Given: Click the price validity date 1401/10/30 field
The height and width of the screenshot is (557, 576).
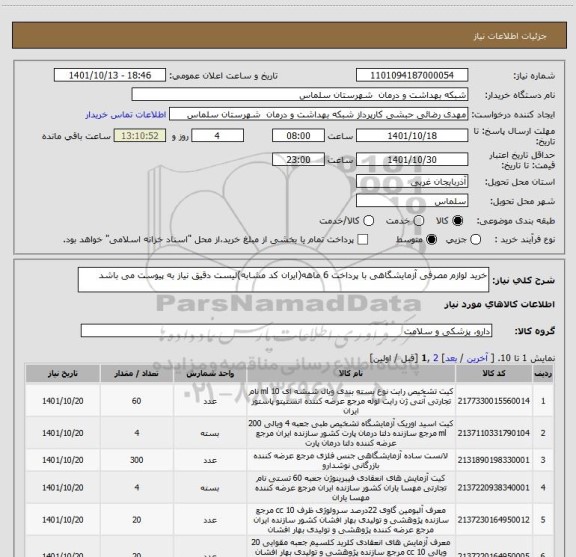Looking at the screenshot, I should click(412, 159).
